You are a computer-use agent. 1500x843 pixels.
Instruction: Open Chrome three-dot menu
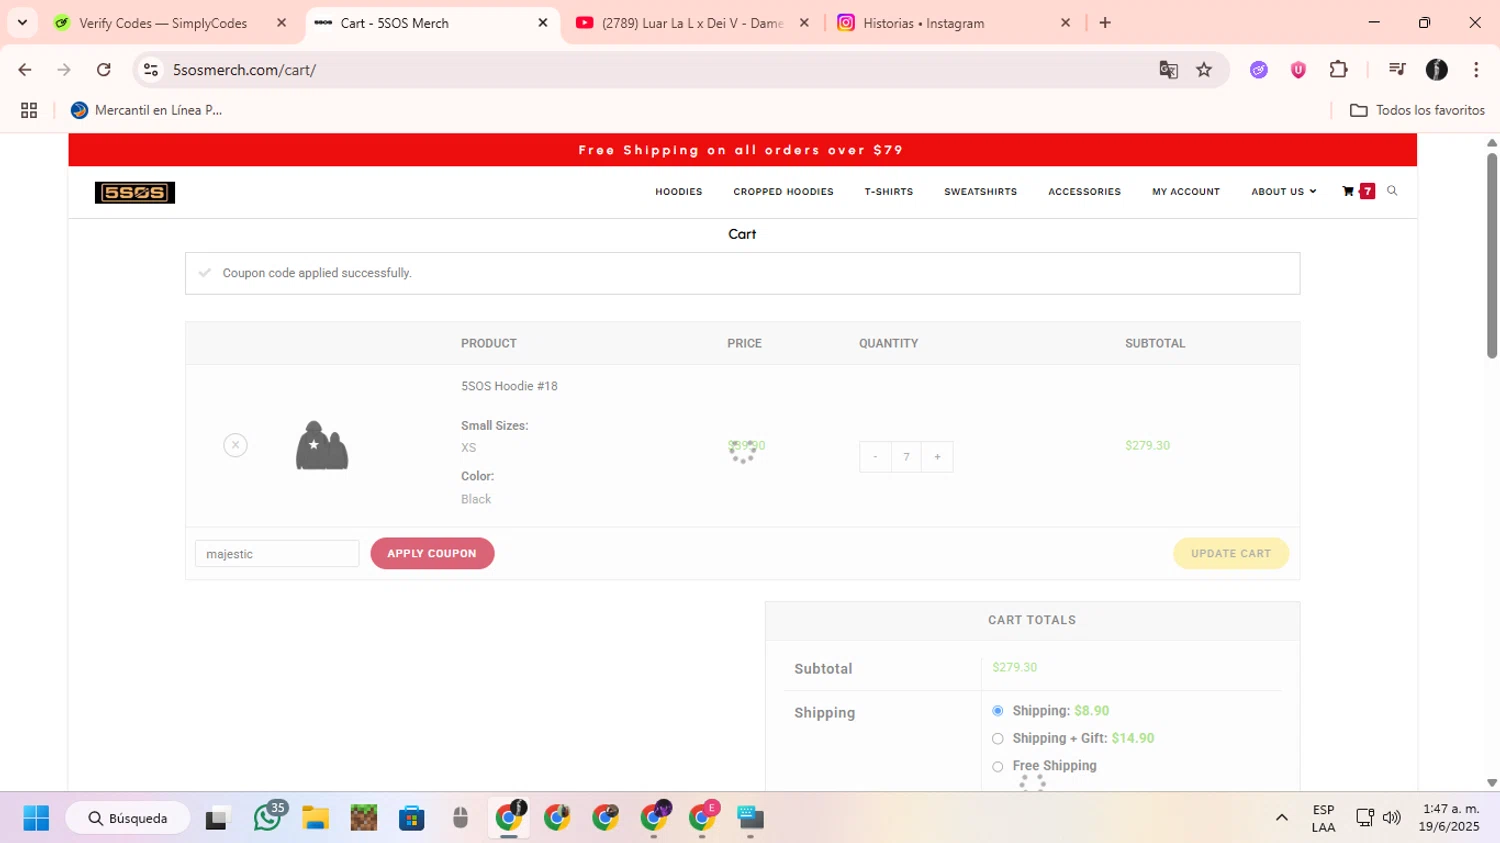click(x=1476, y=70)
